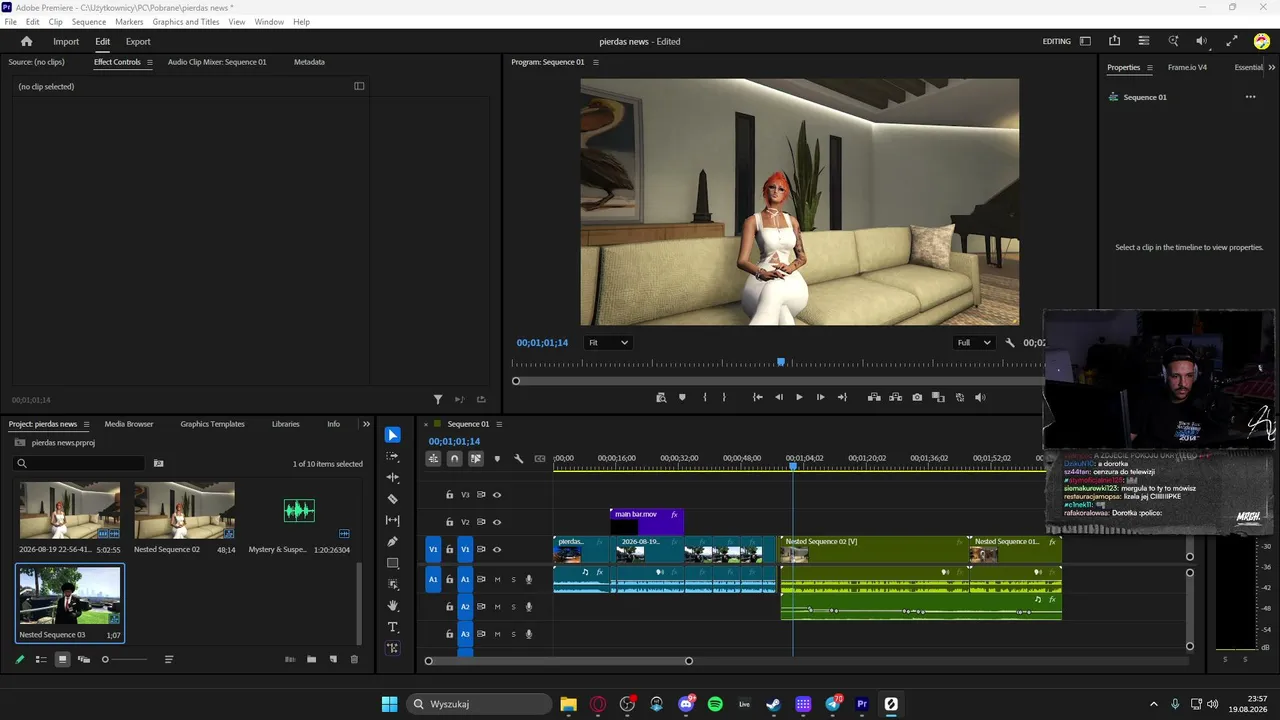The height and width of the screenshot is (720, 1280).
Task: Click the Extract button in Program Monitor
Action: (x=895, y=397)
